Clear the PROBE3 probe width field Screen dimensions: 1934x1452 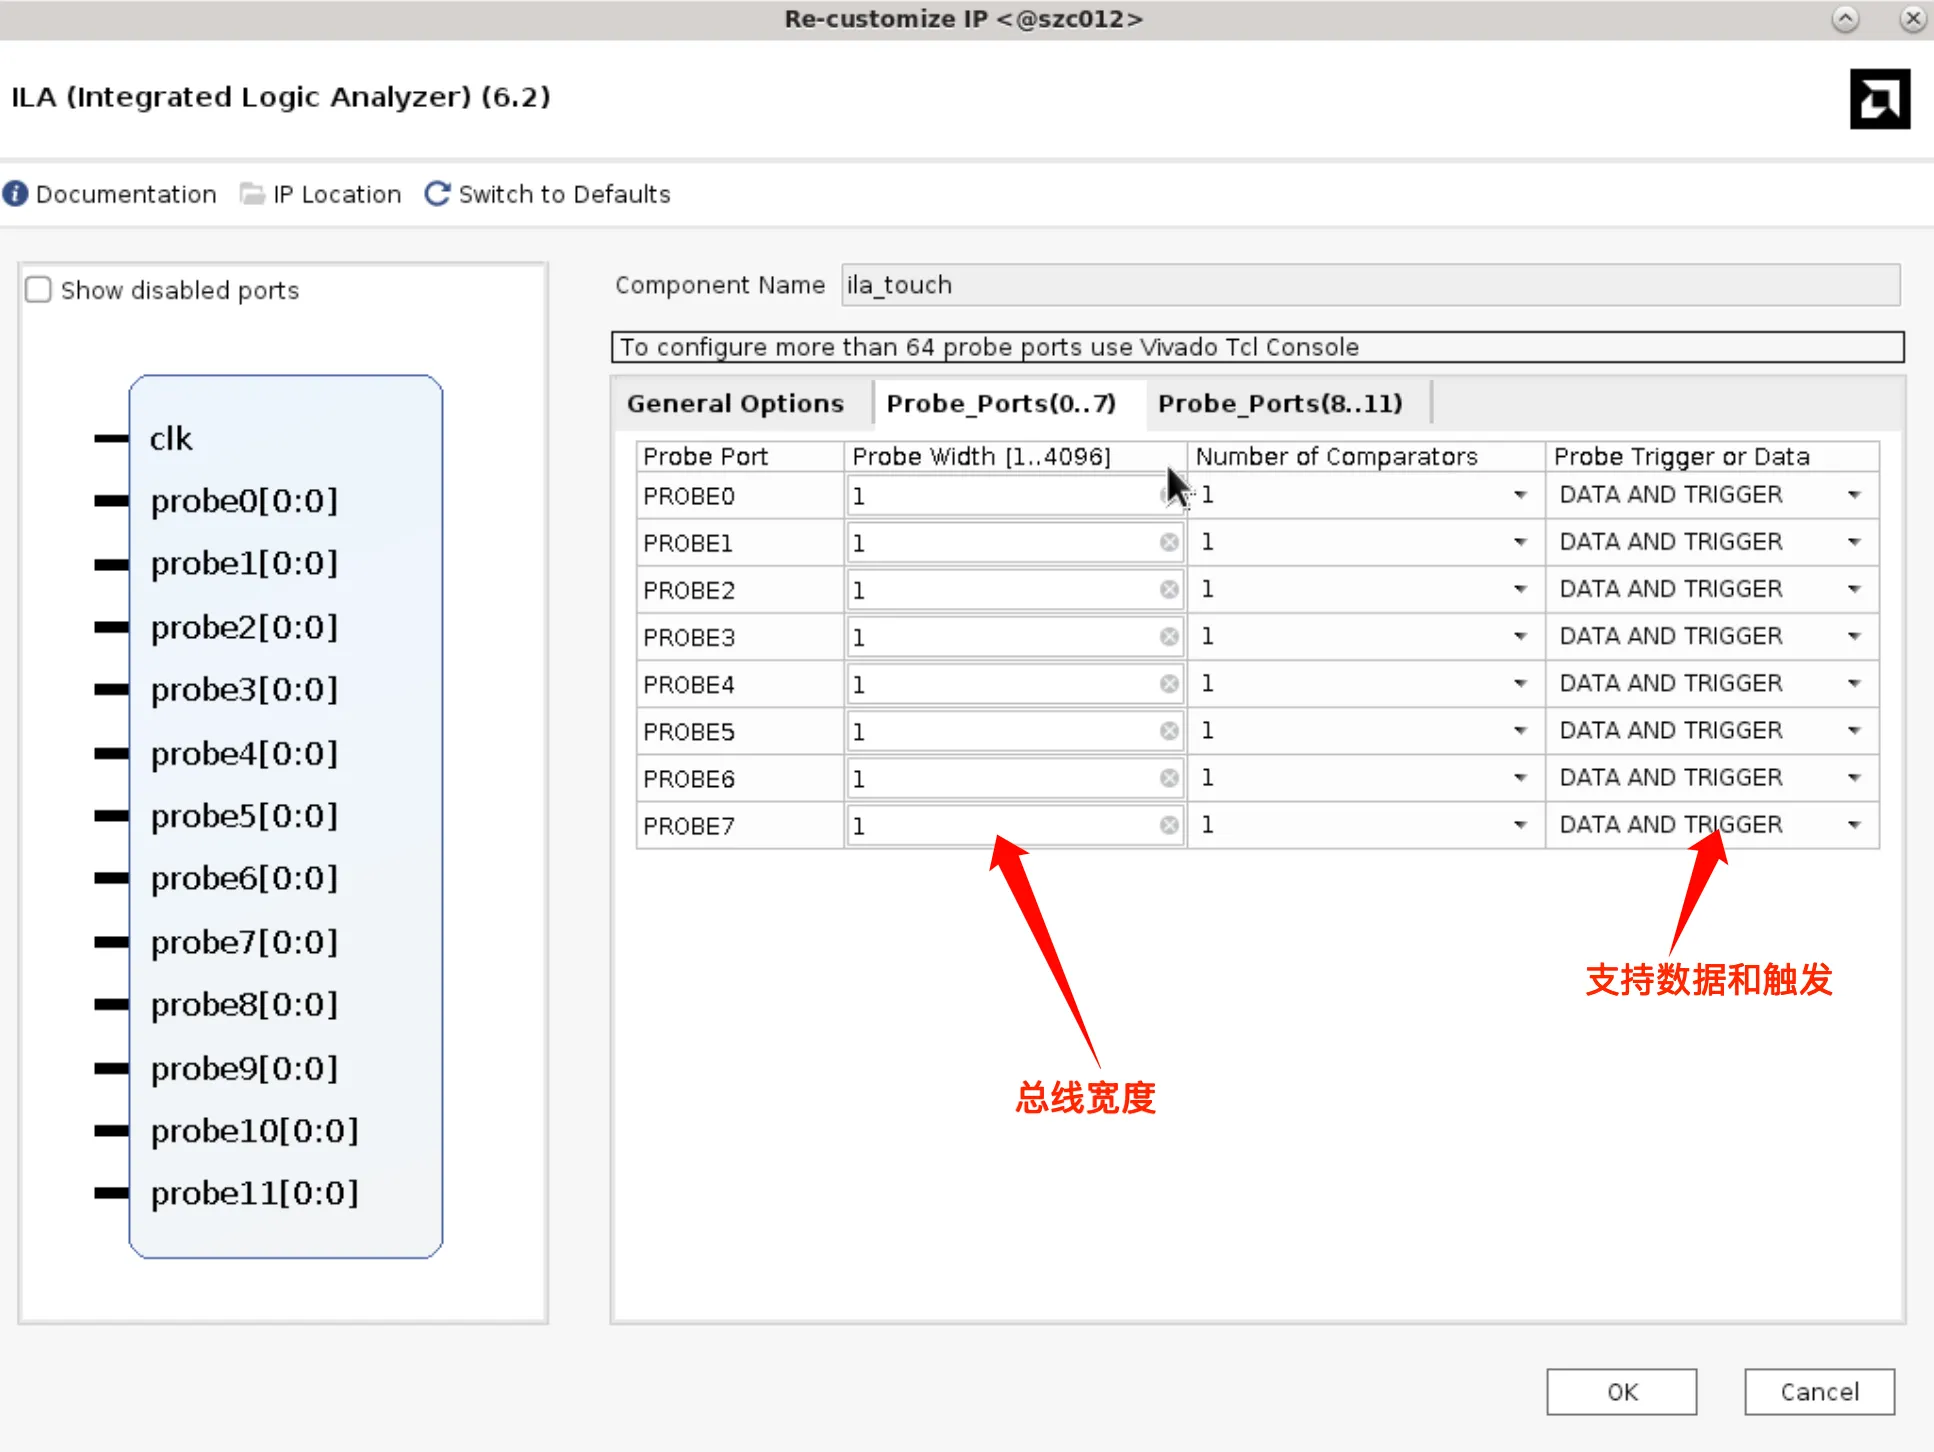(1167, 637)
